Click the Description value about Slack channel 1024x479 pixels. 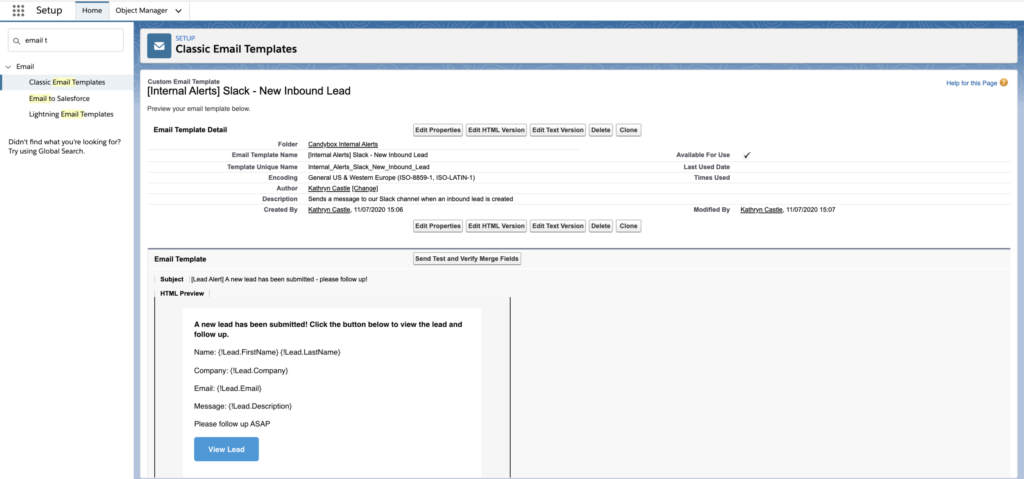(x=410, y=199)
